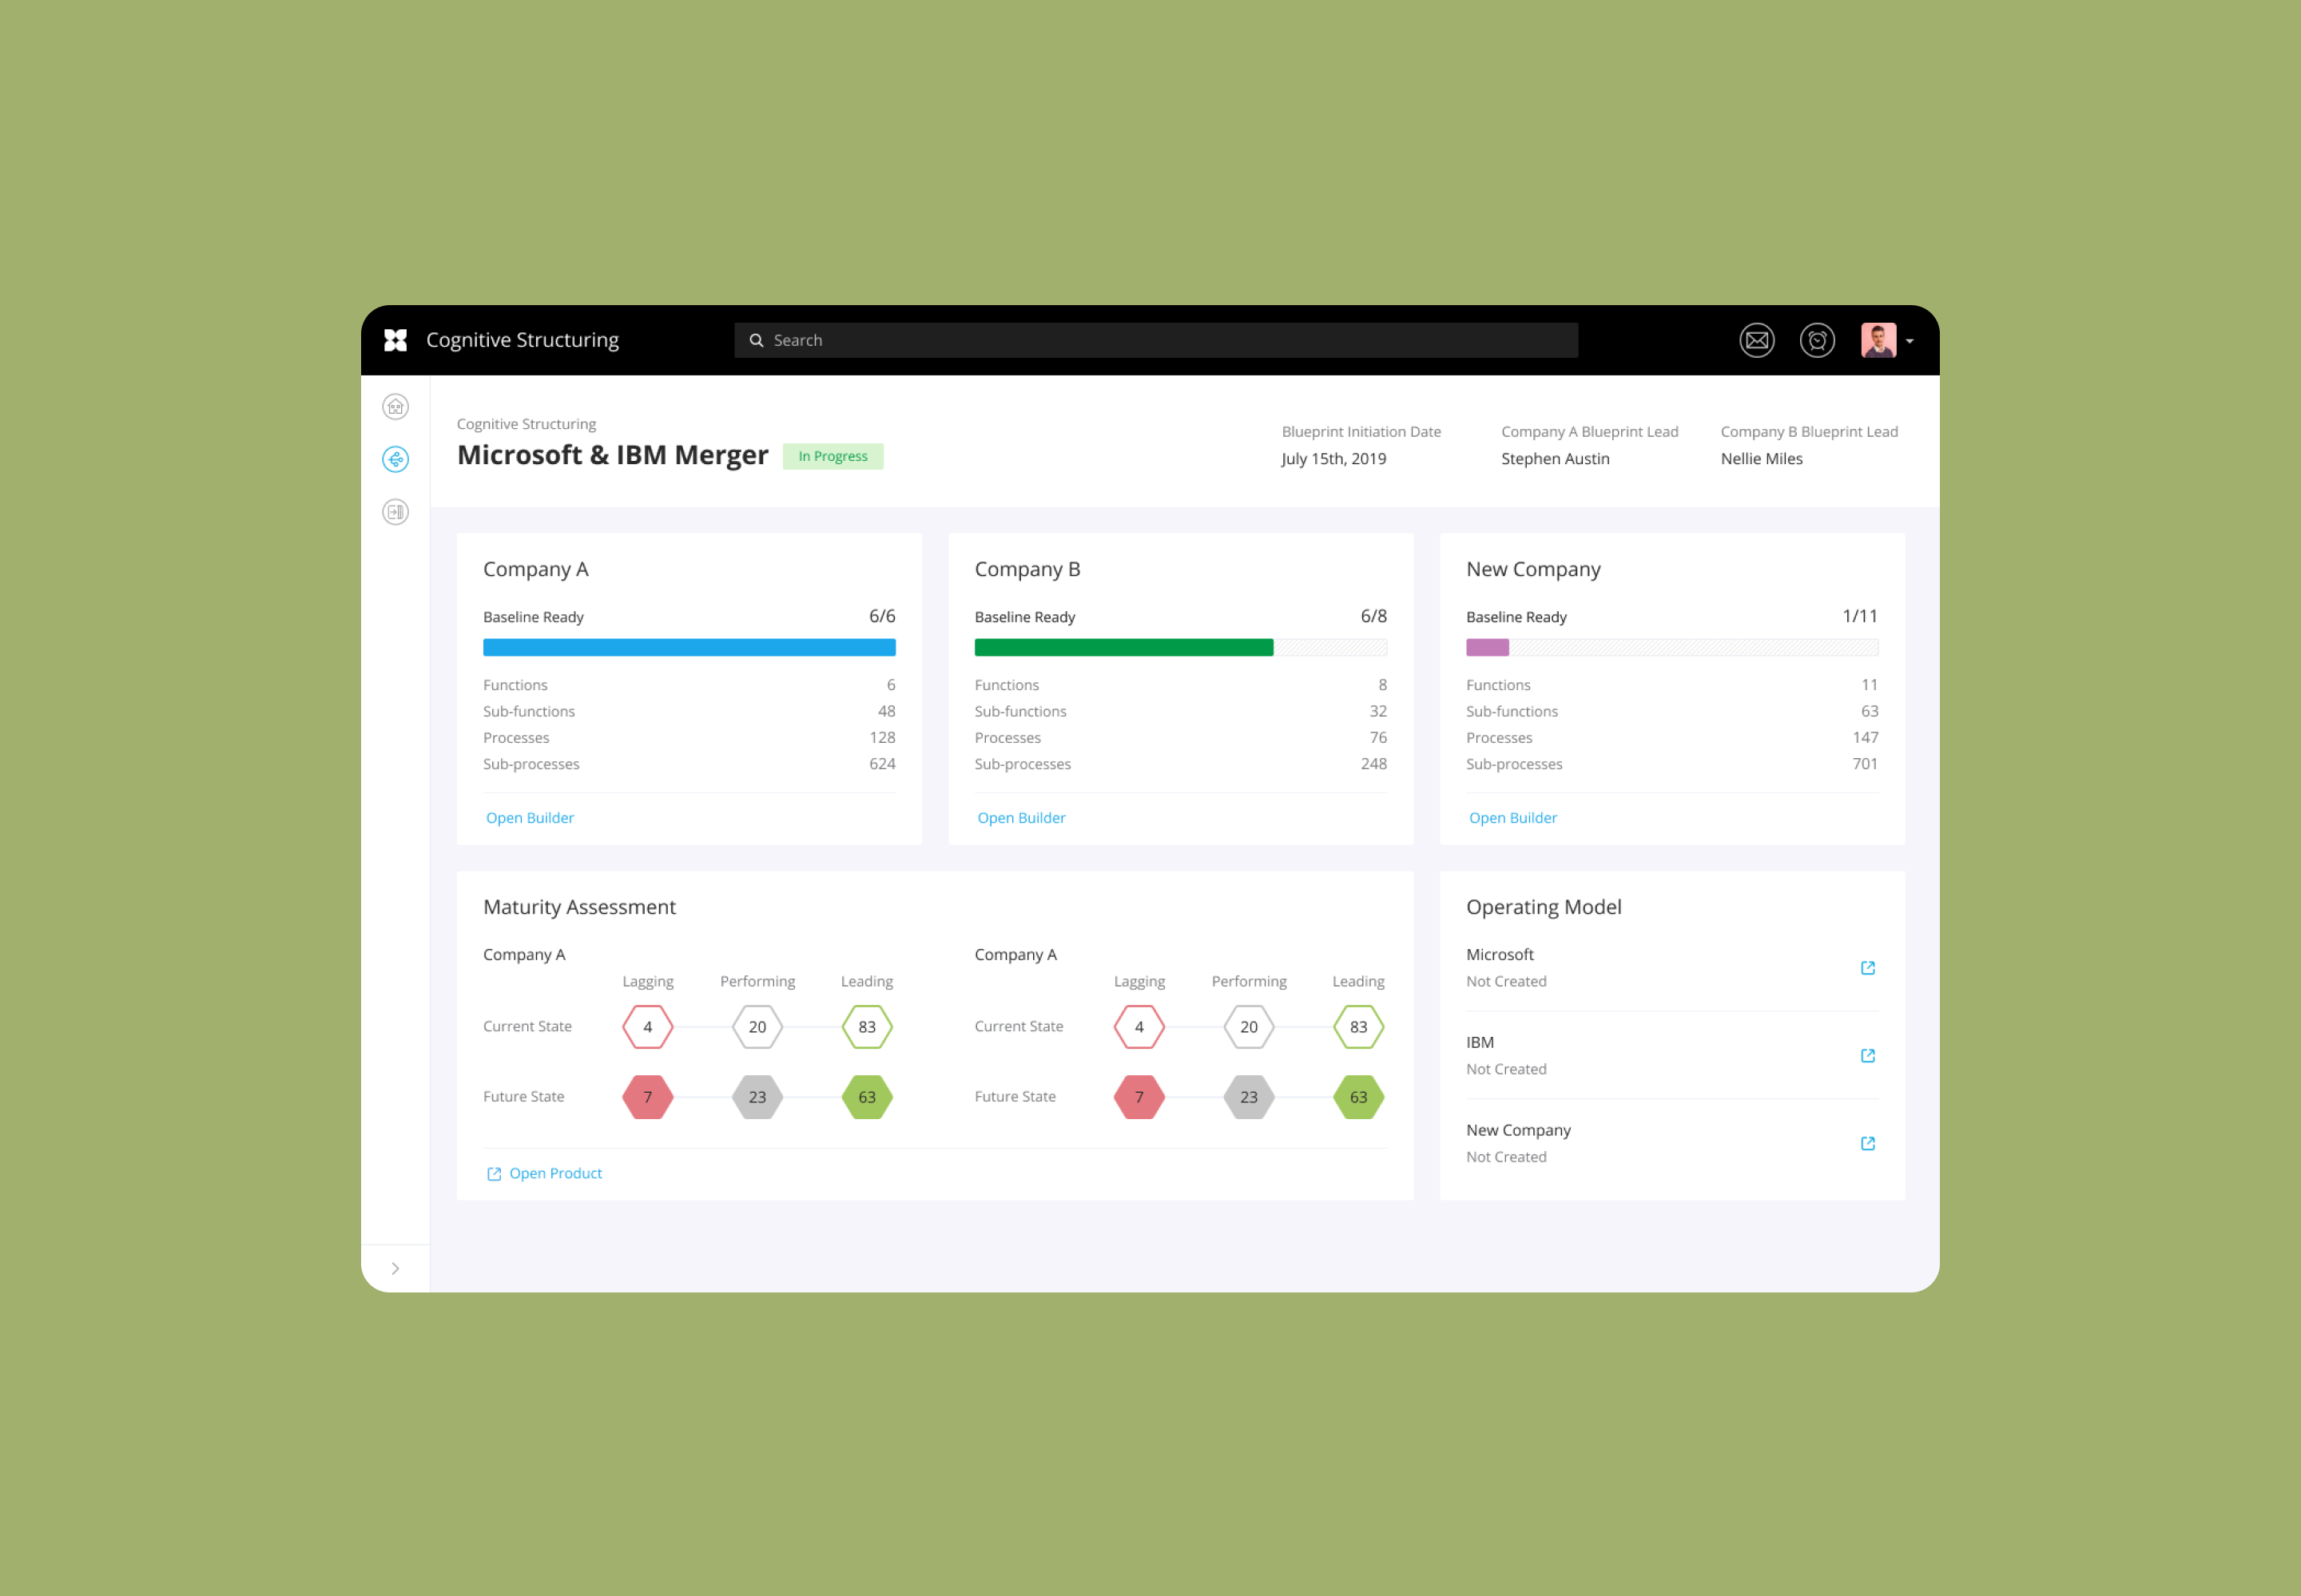Click the icon beside Open Product

pyautogui.click(x=494, y=1174)
